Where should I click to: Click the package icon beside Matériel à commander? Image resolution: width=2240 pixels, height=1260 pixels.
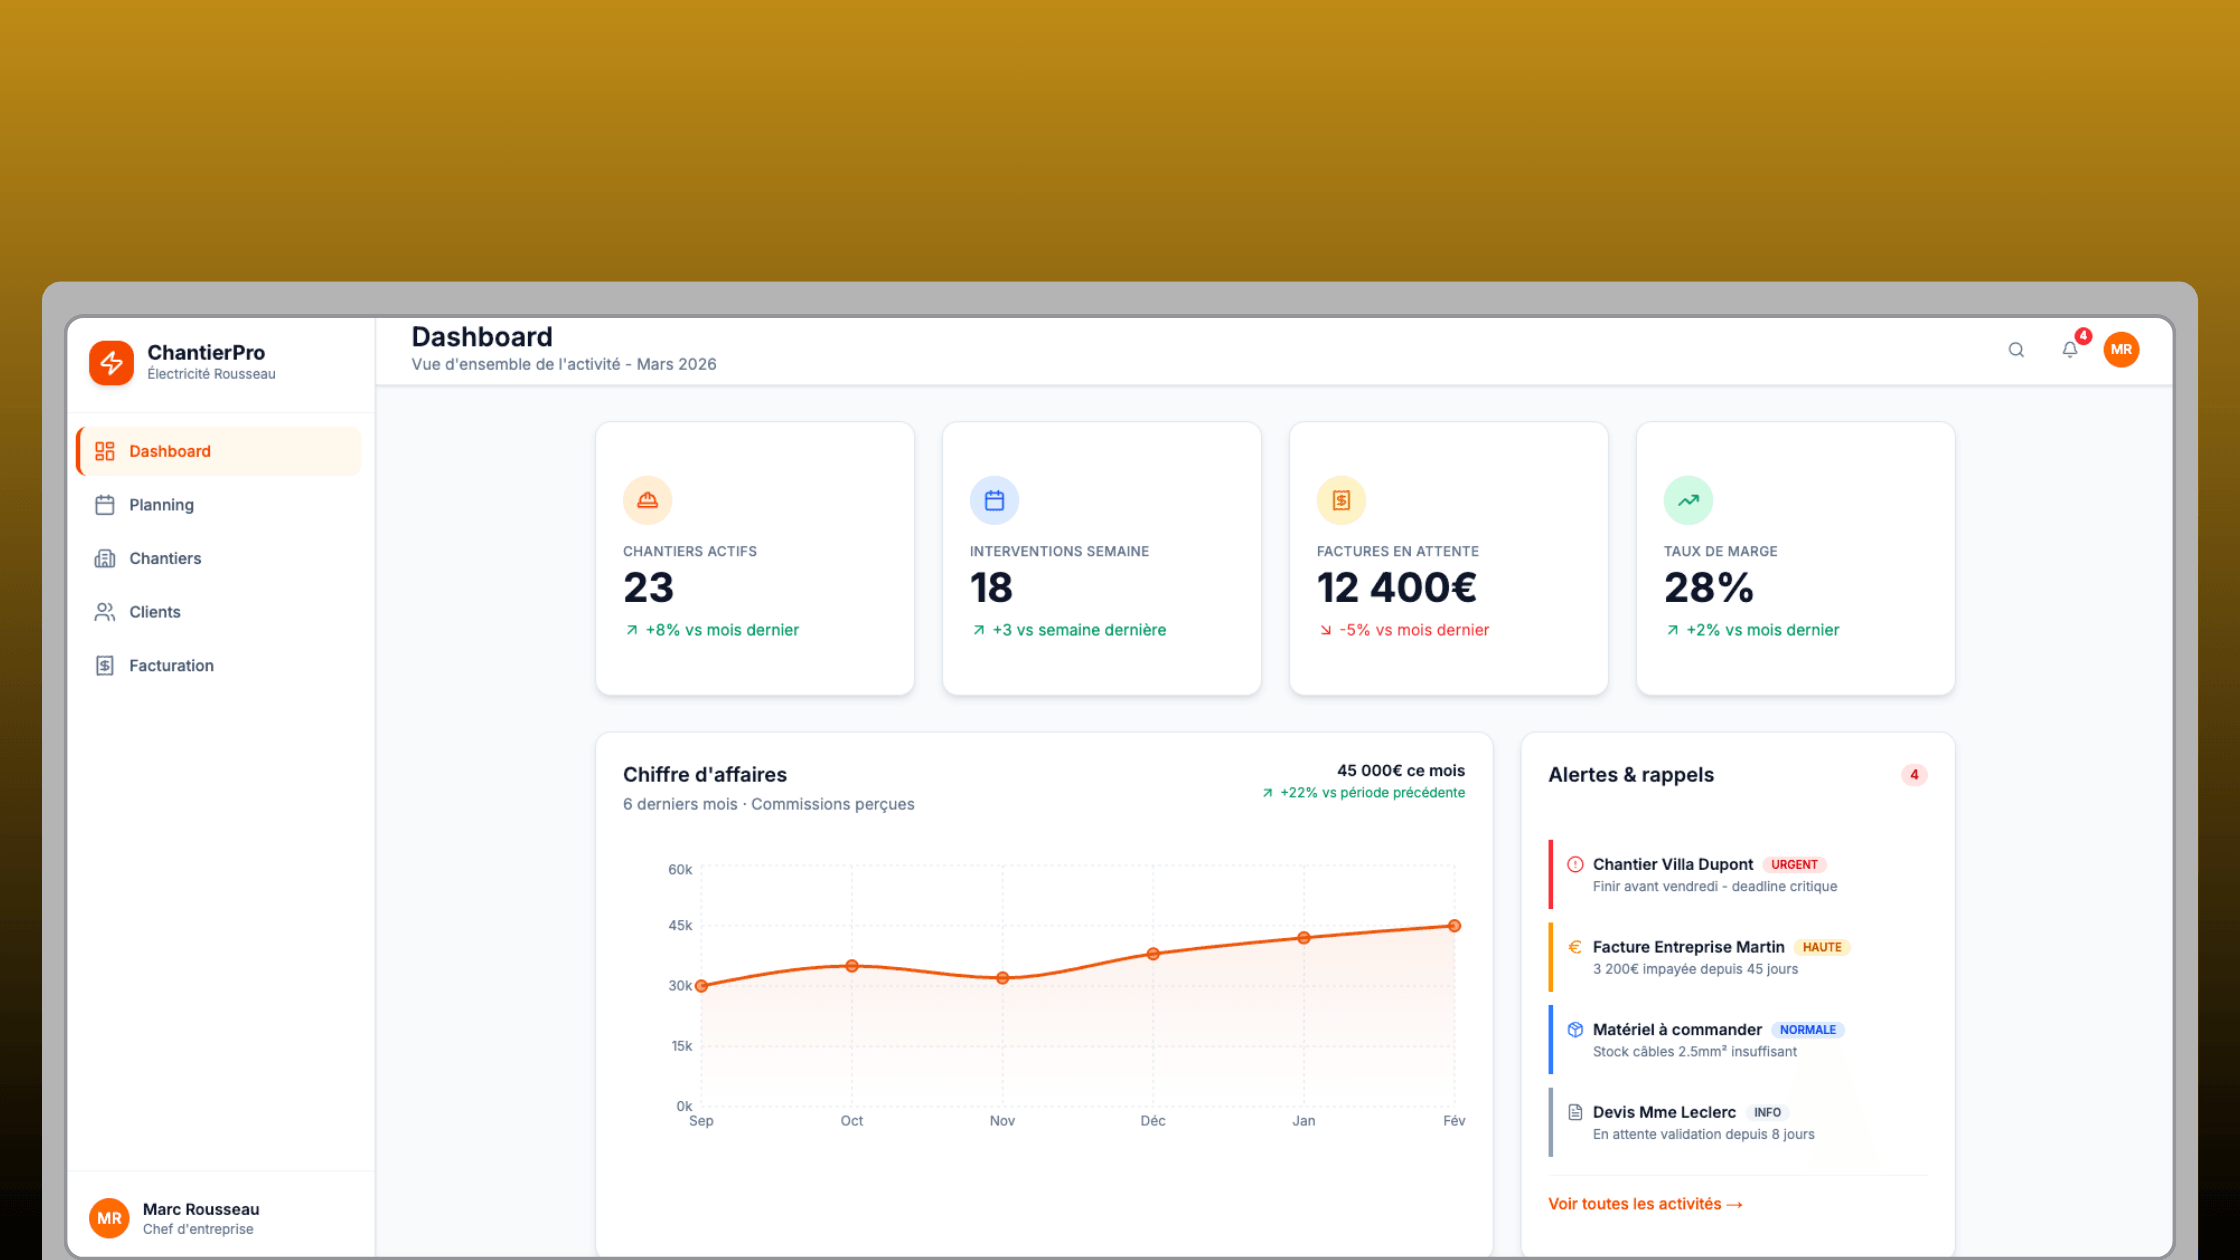tap(1574, 1028)
